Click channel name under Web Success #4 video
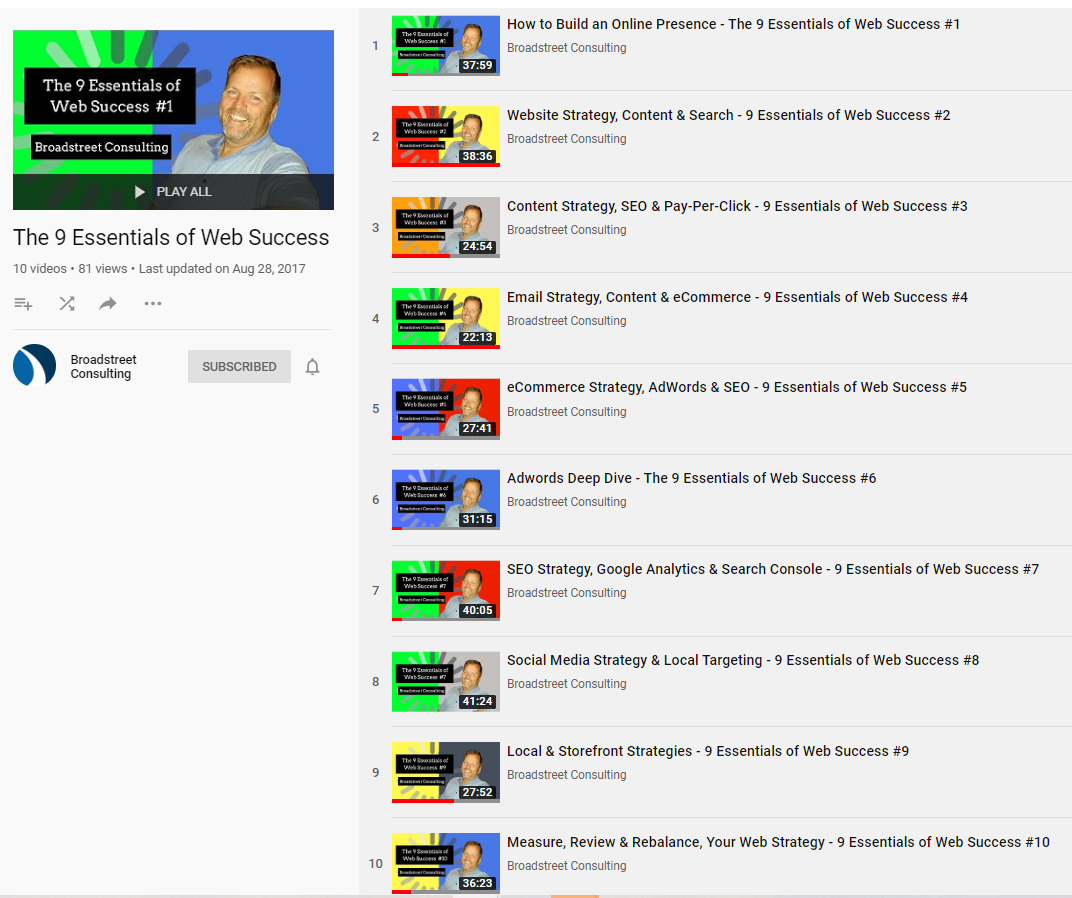 click(566, 321)
